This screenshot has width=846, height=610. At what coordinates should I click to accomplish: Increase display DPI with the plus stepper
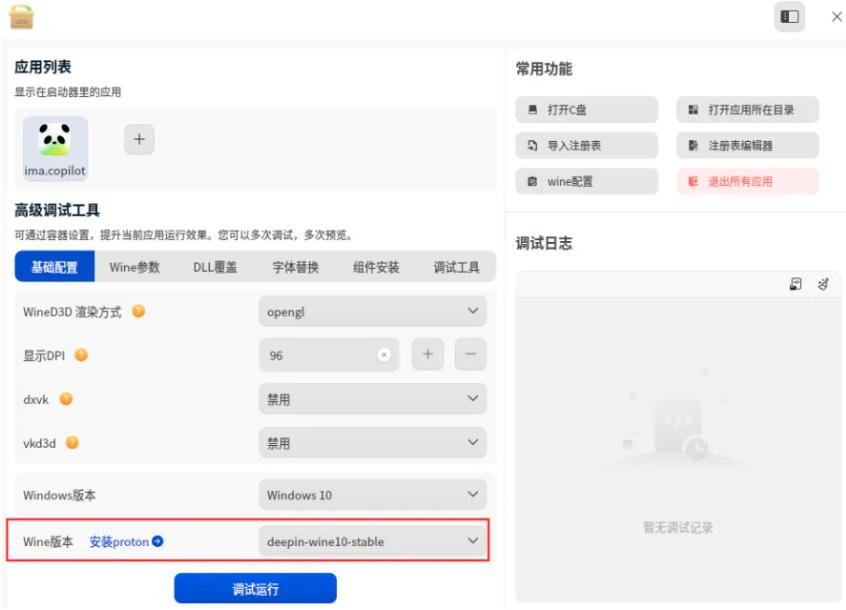[428, 355]
